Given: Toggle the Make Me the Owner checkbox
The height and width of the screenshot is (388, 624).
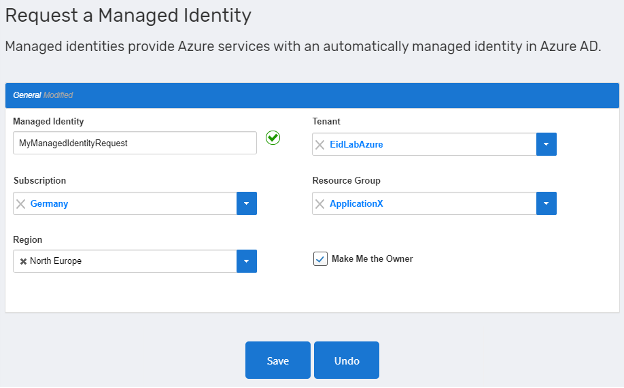Looking at the screenshot, I should point(320,259).
